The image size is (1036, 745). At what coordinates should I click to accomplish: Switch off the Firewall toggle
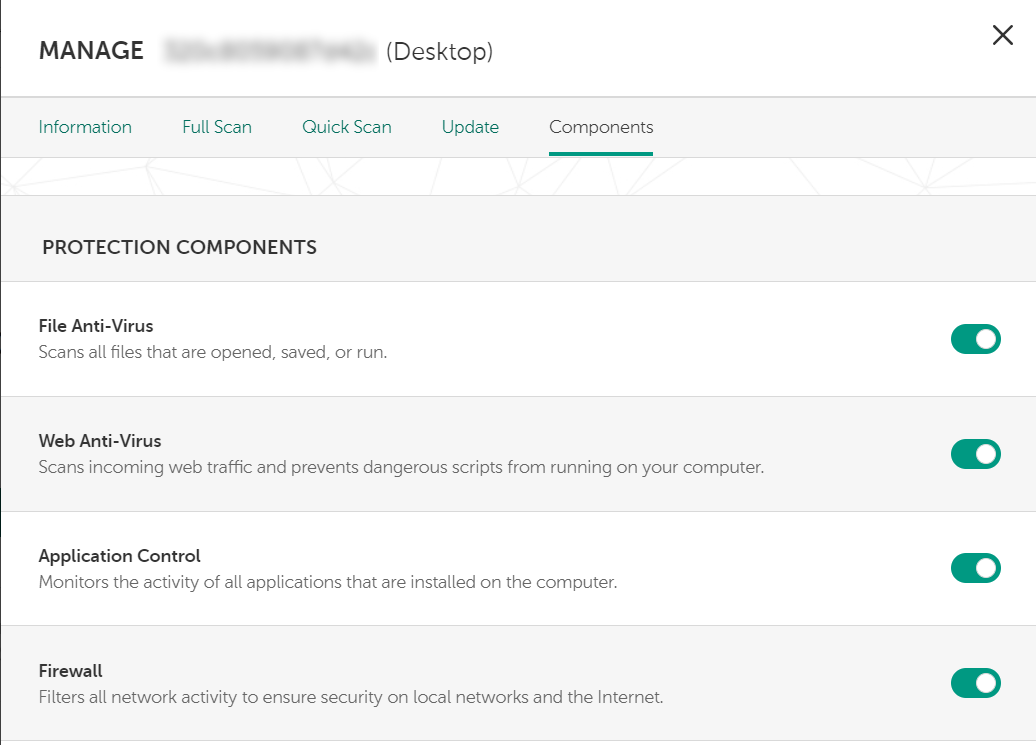click(975, 684)
